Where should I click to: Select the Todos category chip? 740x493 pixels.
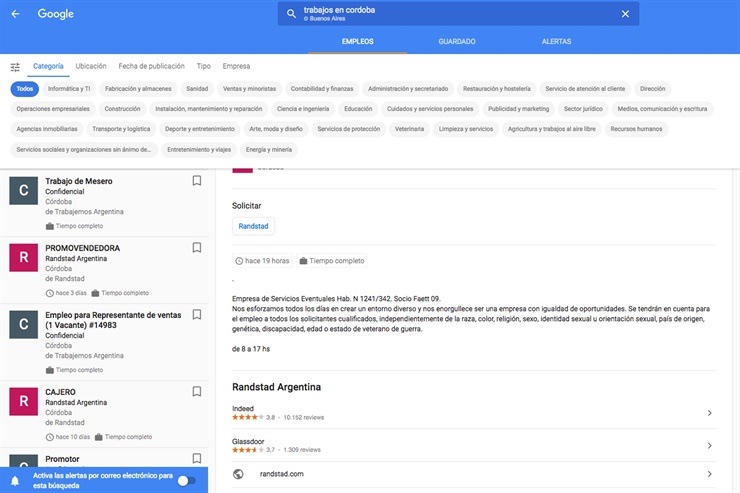(24, 89)
